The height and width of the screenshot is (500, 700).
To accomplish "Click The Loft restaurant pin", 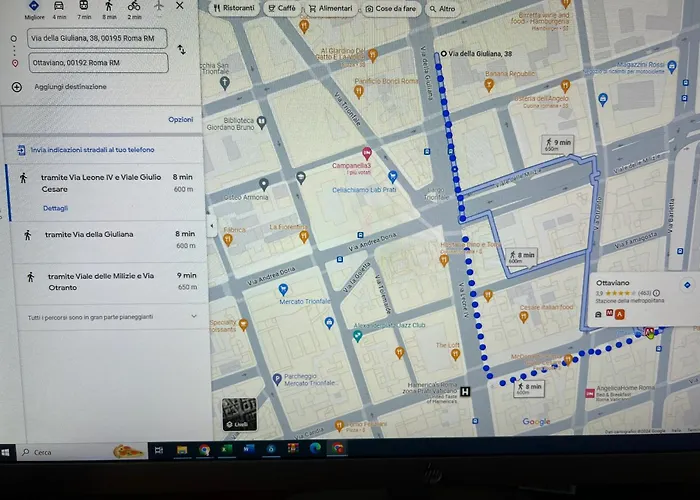I will tap(455, 355).
